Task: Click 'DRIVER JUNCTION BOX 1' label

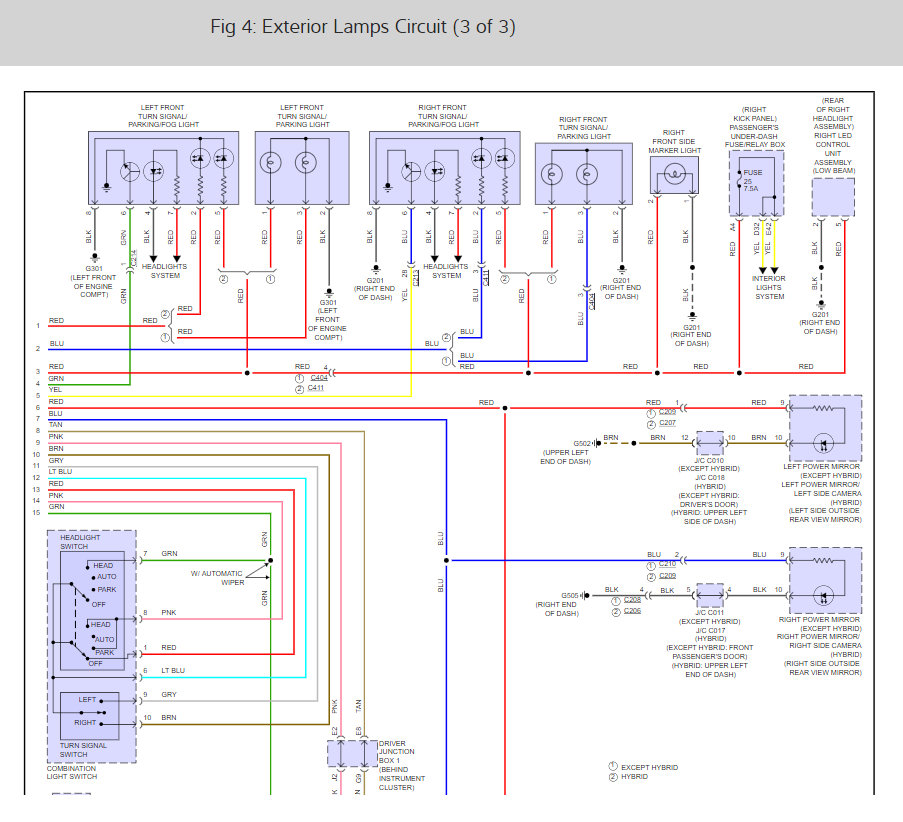Action: [x=397, y=752]
